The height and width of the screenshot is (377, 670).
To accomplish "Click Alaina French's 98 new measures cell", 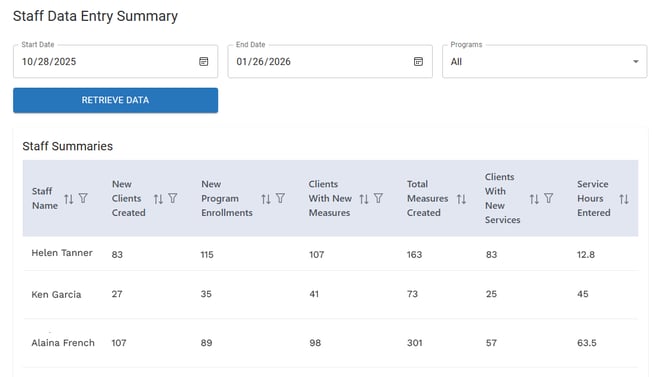I will pyautogui.click(x=315, y=343).
